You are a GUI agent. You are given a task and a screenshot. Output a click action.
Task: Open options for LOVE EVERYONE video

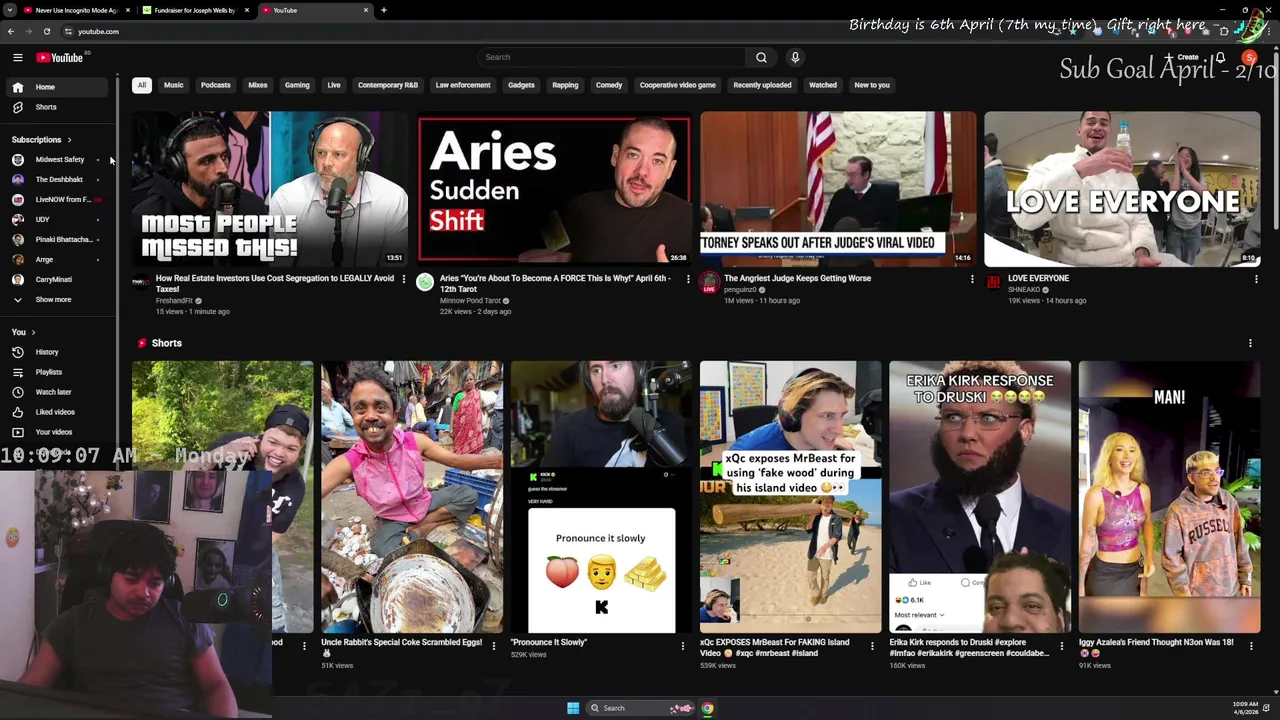coord(1256,280)
